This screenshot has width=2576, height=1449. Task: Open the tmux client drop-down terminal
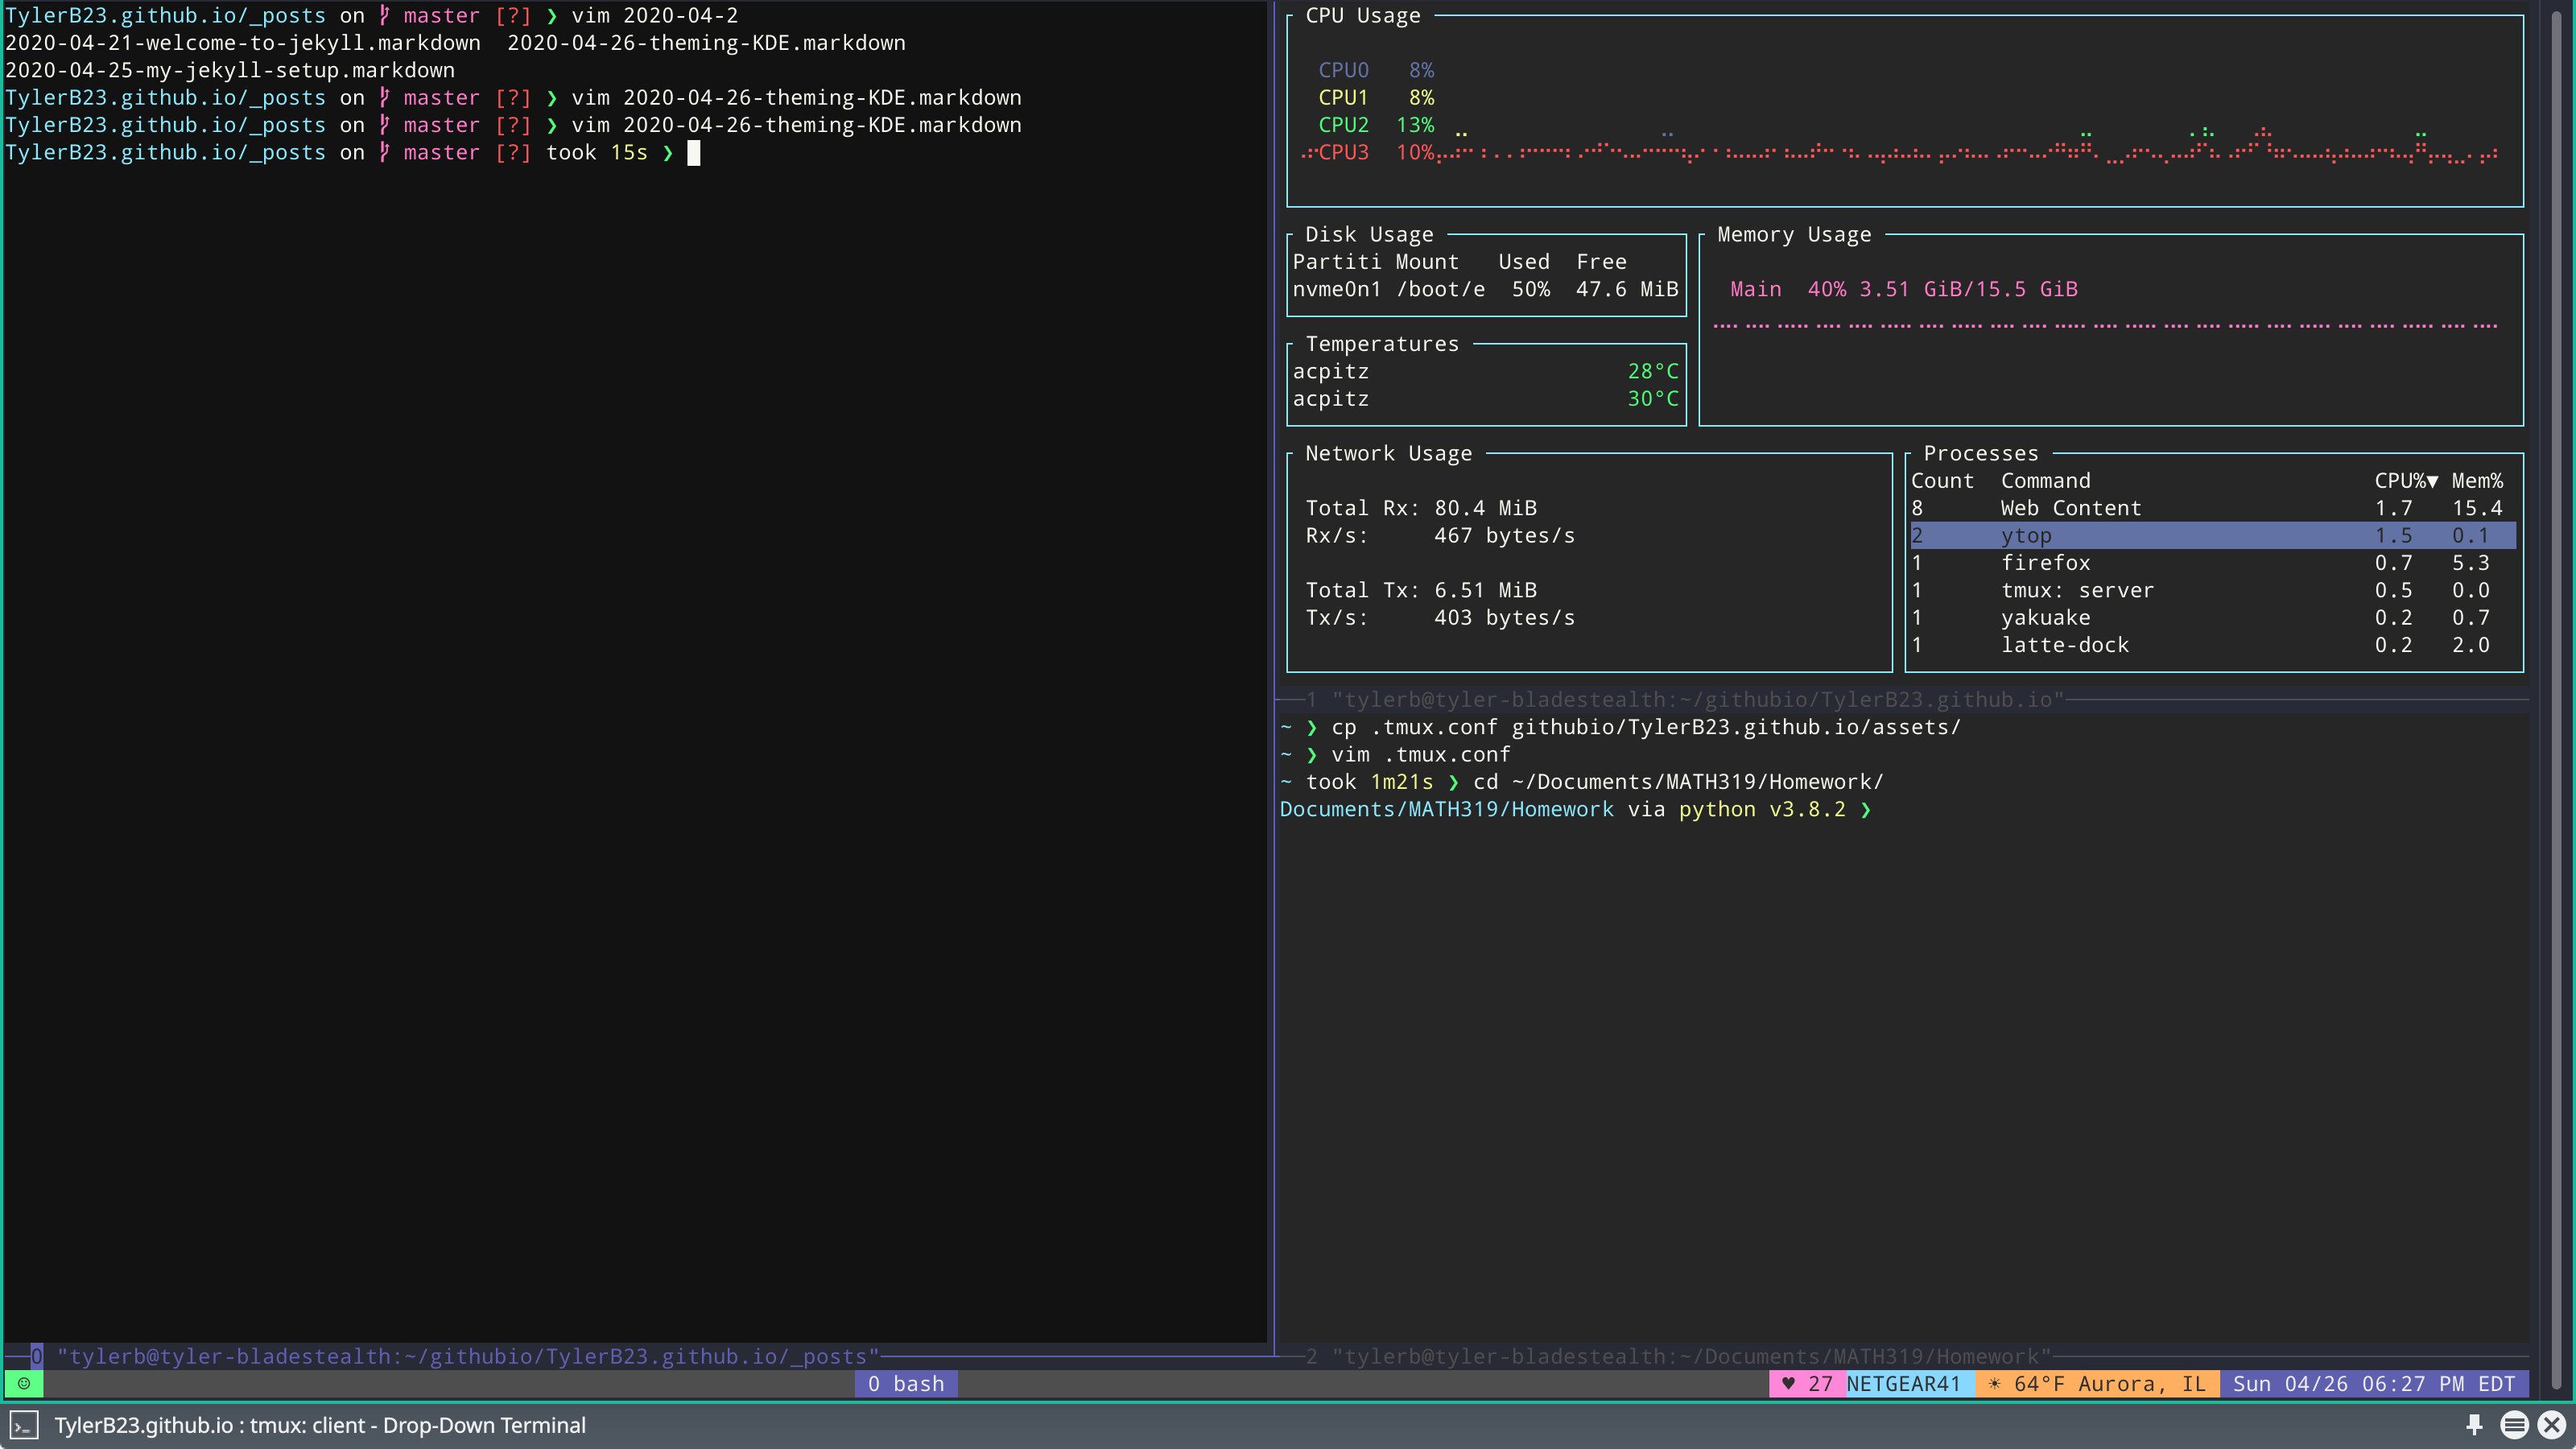point(319,1424)
